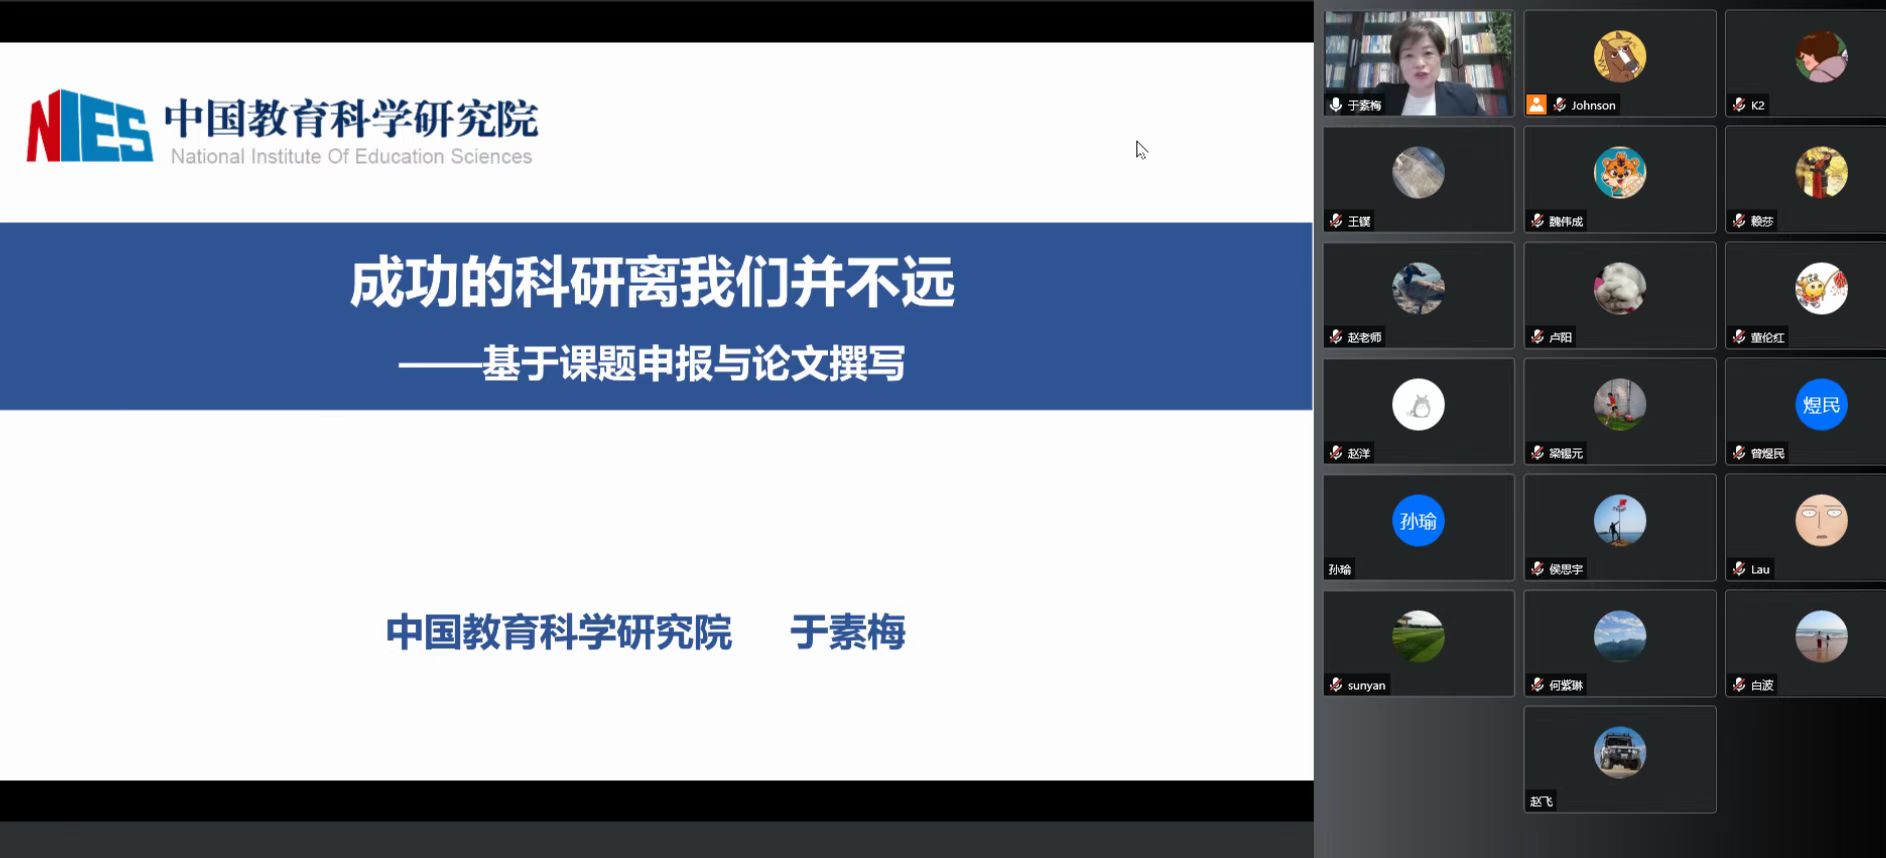Click the orange host icon beside Johnson
This screenshot has width=1886, height=858.
[x=1536, y=105]
